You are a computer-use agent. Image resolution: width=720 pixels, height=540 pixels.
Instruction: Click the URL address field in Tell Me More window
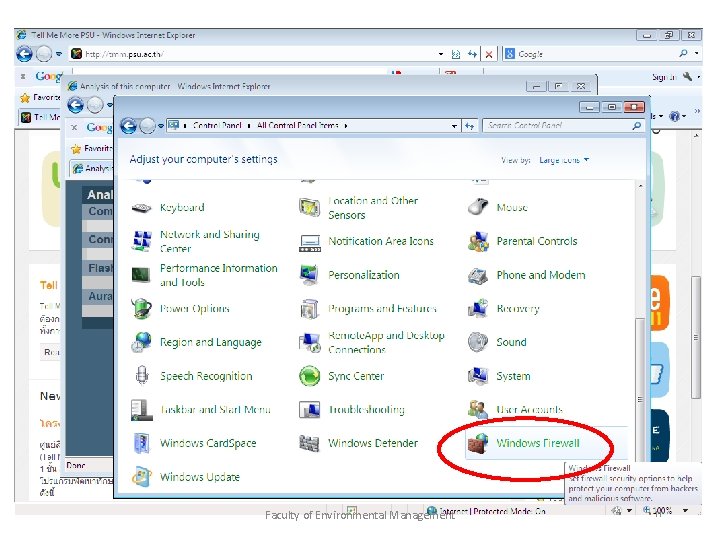click(253, 54)
